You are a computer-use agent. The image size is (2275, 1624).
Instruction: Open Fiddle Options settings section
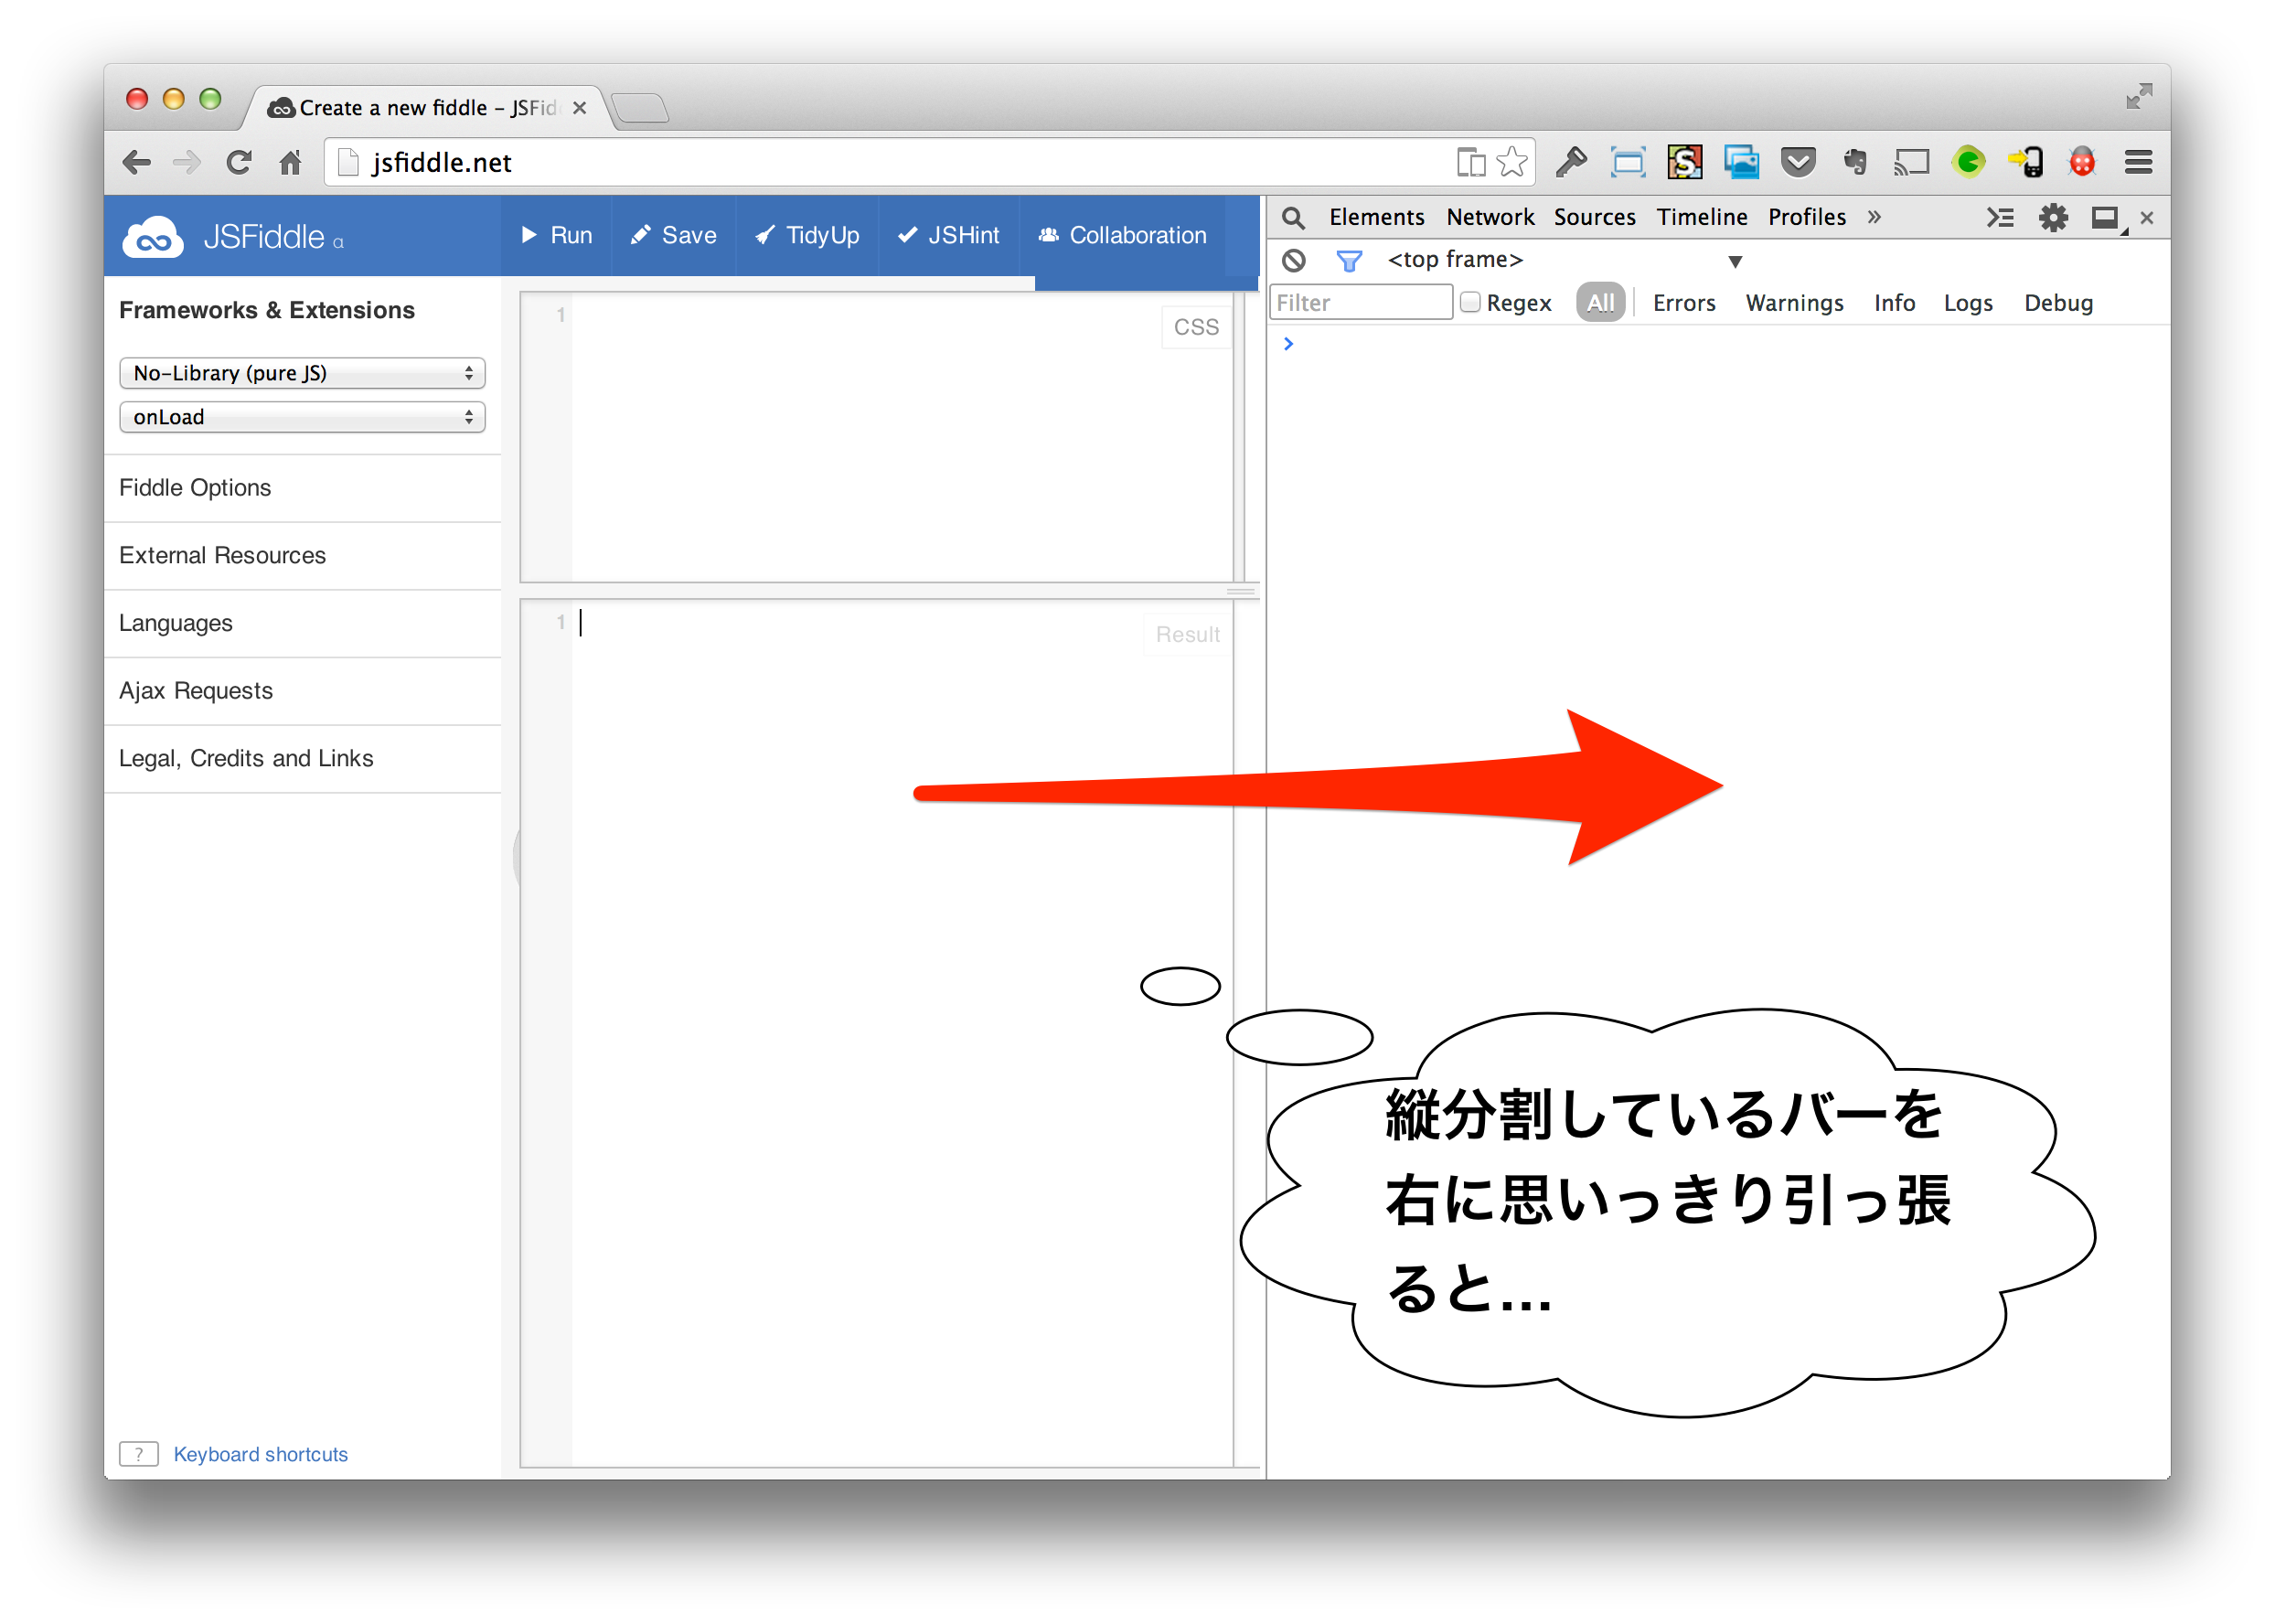tap(193, 488)
